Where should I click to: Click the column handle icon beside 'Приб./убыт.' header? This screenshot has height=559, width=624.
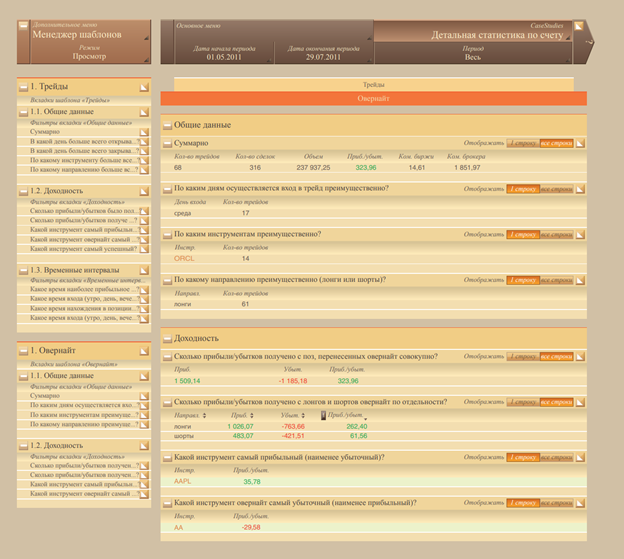[323, 416]
